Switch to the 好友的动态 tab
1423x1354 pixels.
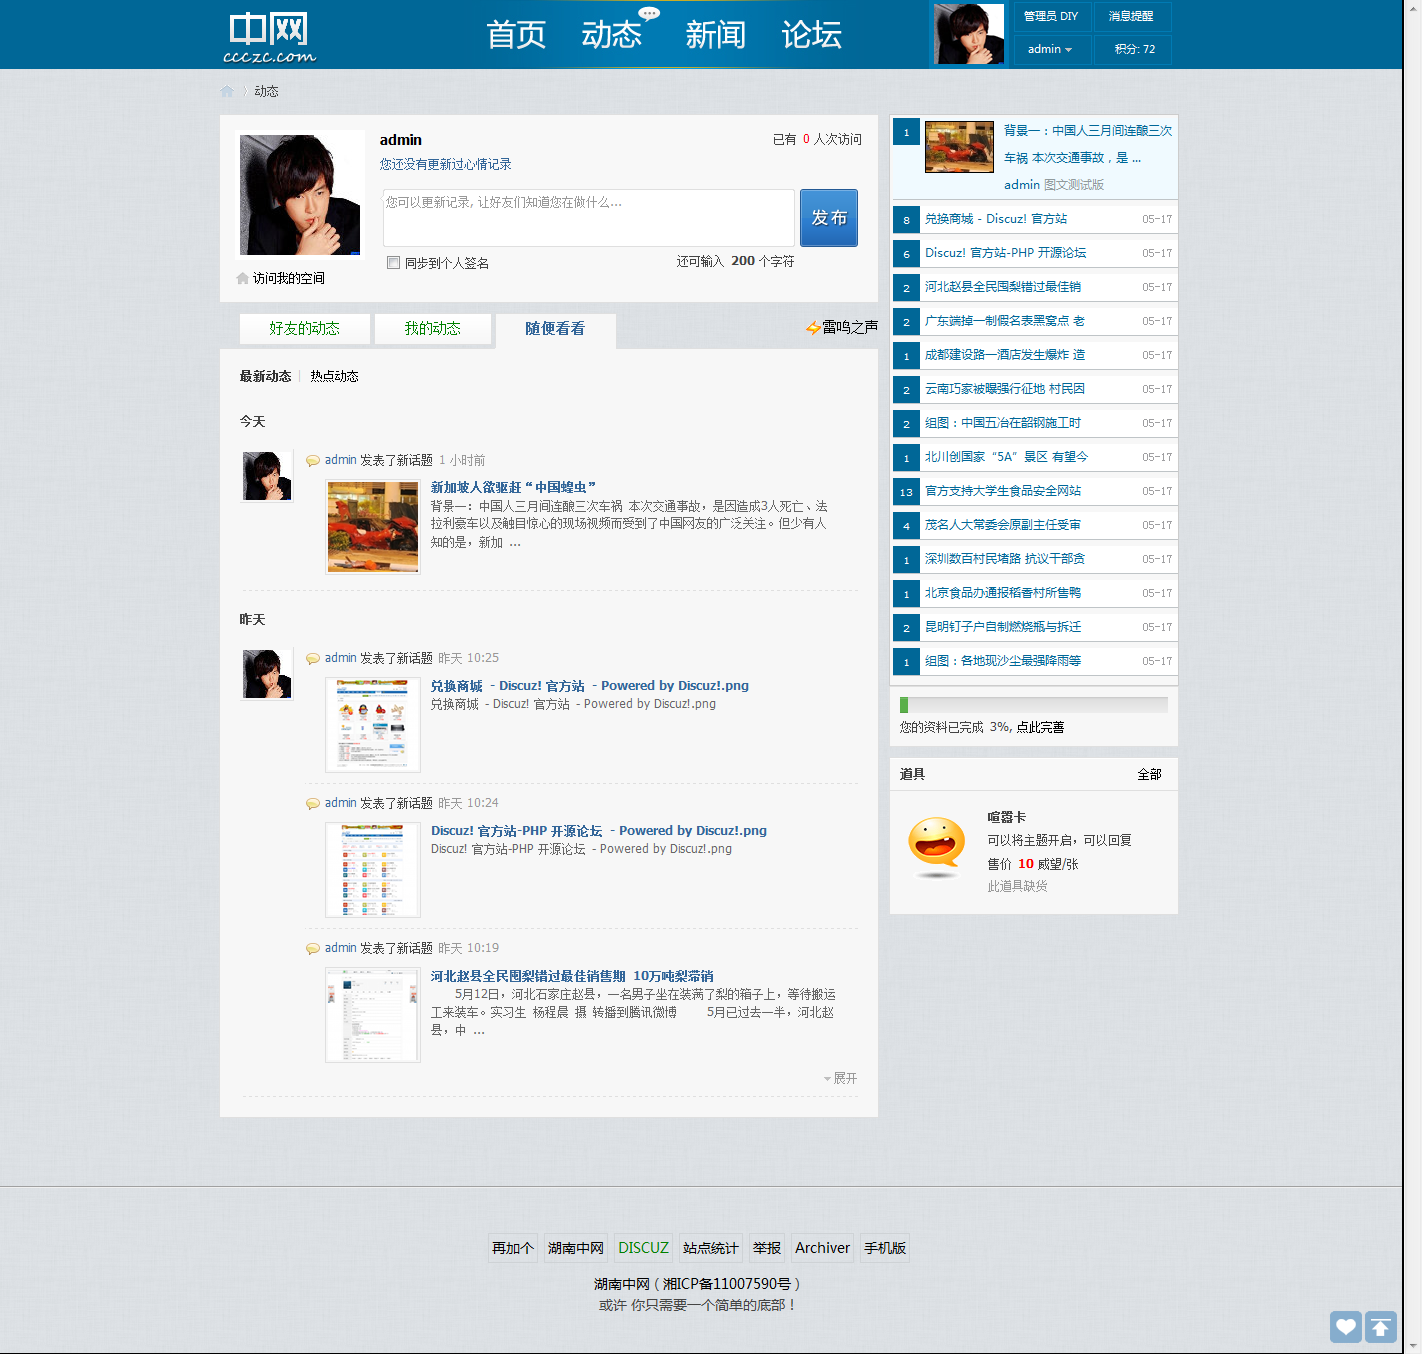tap(305, 329)
